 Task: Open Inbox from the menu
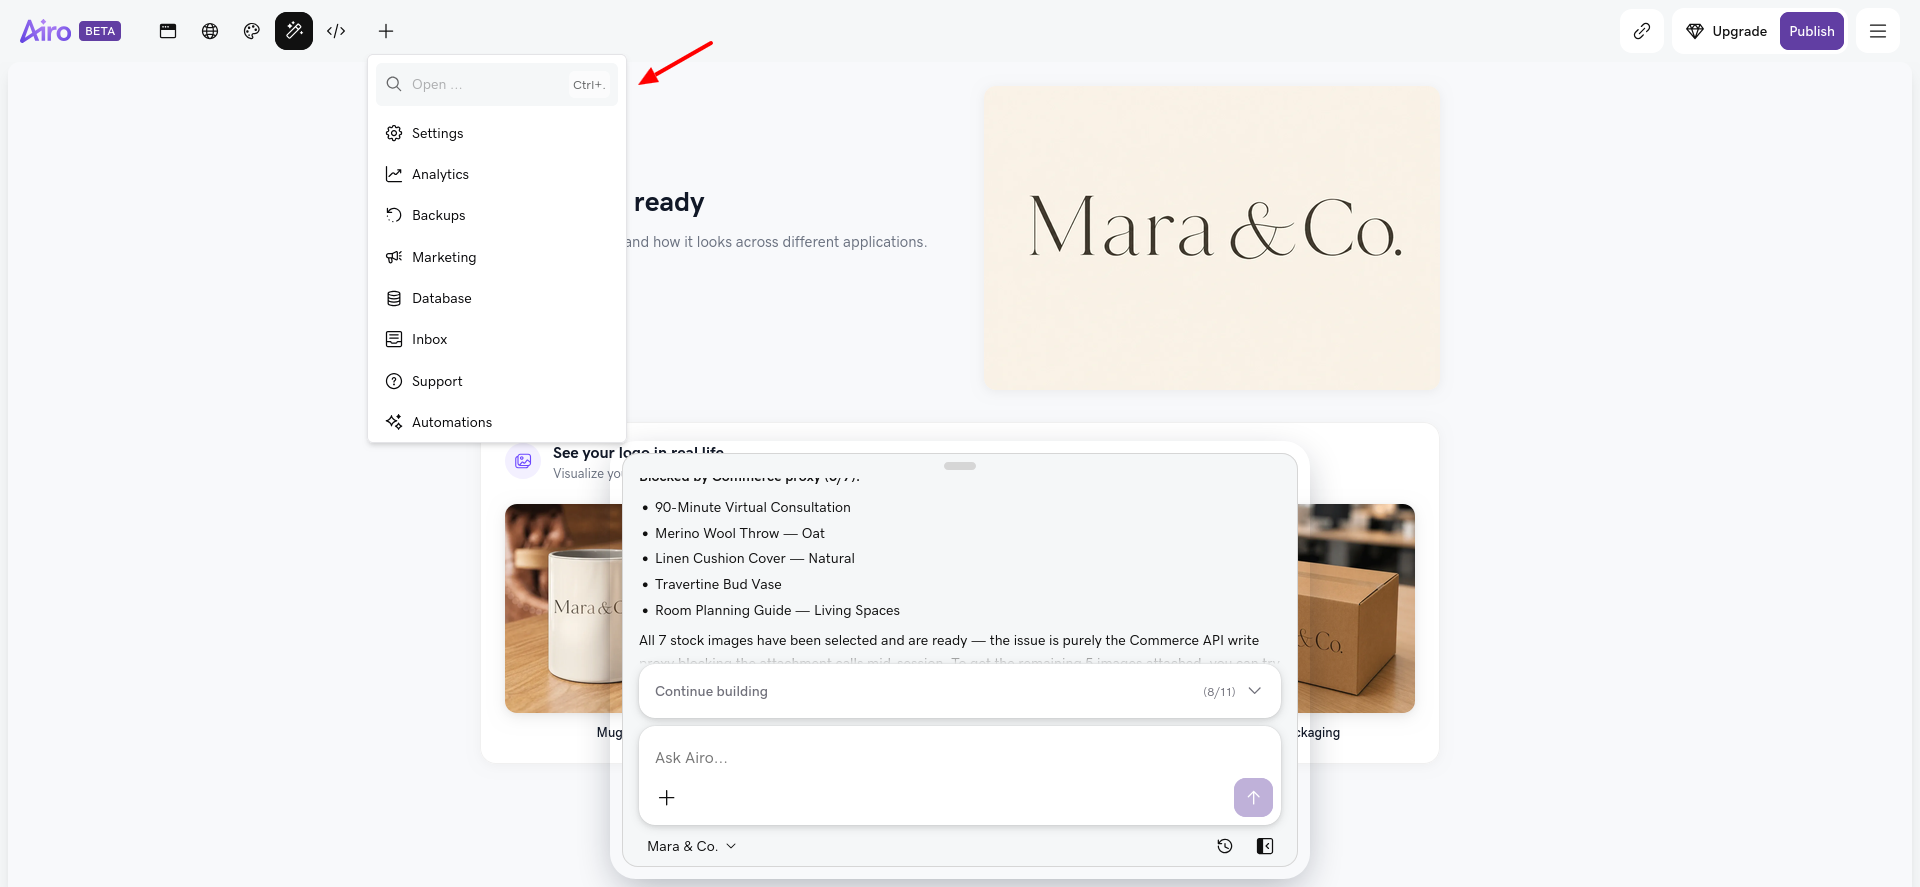tap(497, 339)
